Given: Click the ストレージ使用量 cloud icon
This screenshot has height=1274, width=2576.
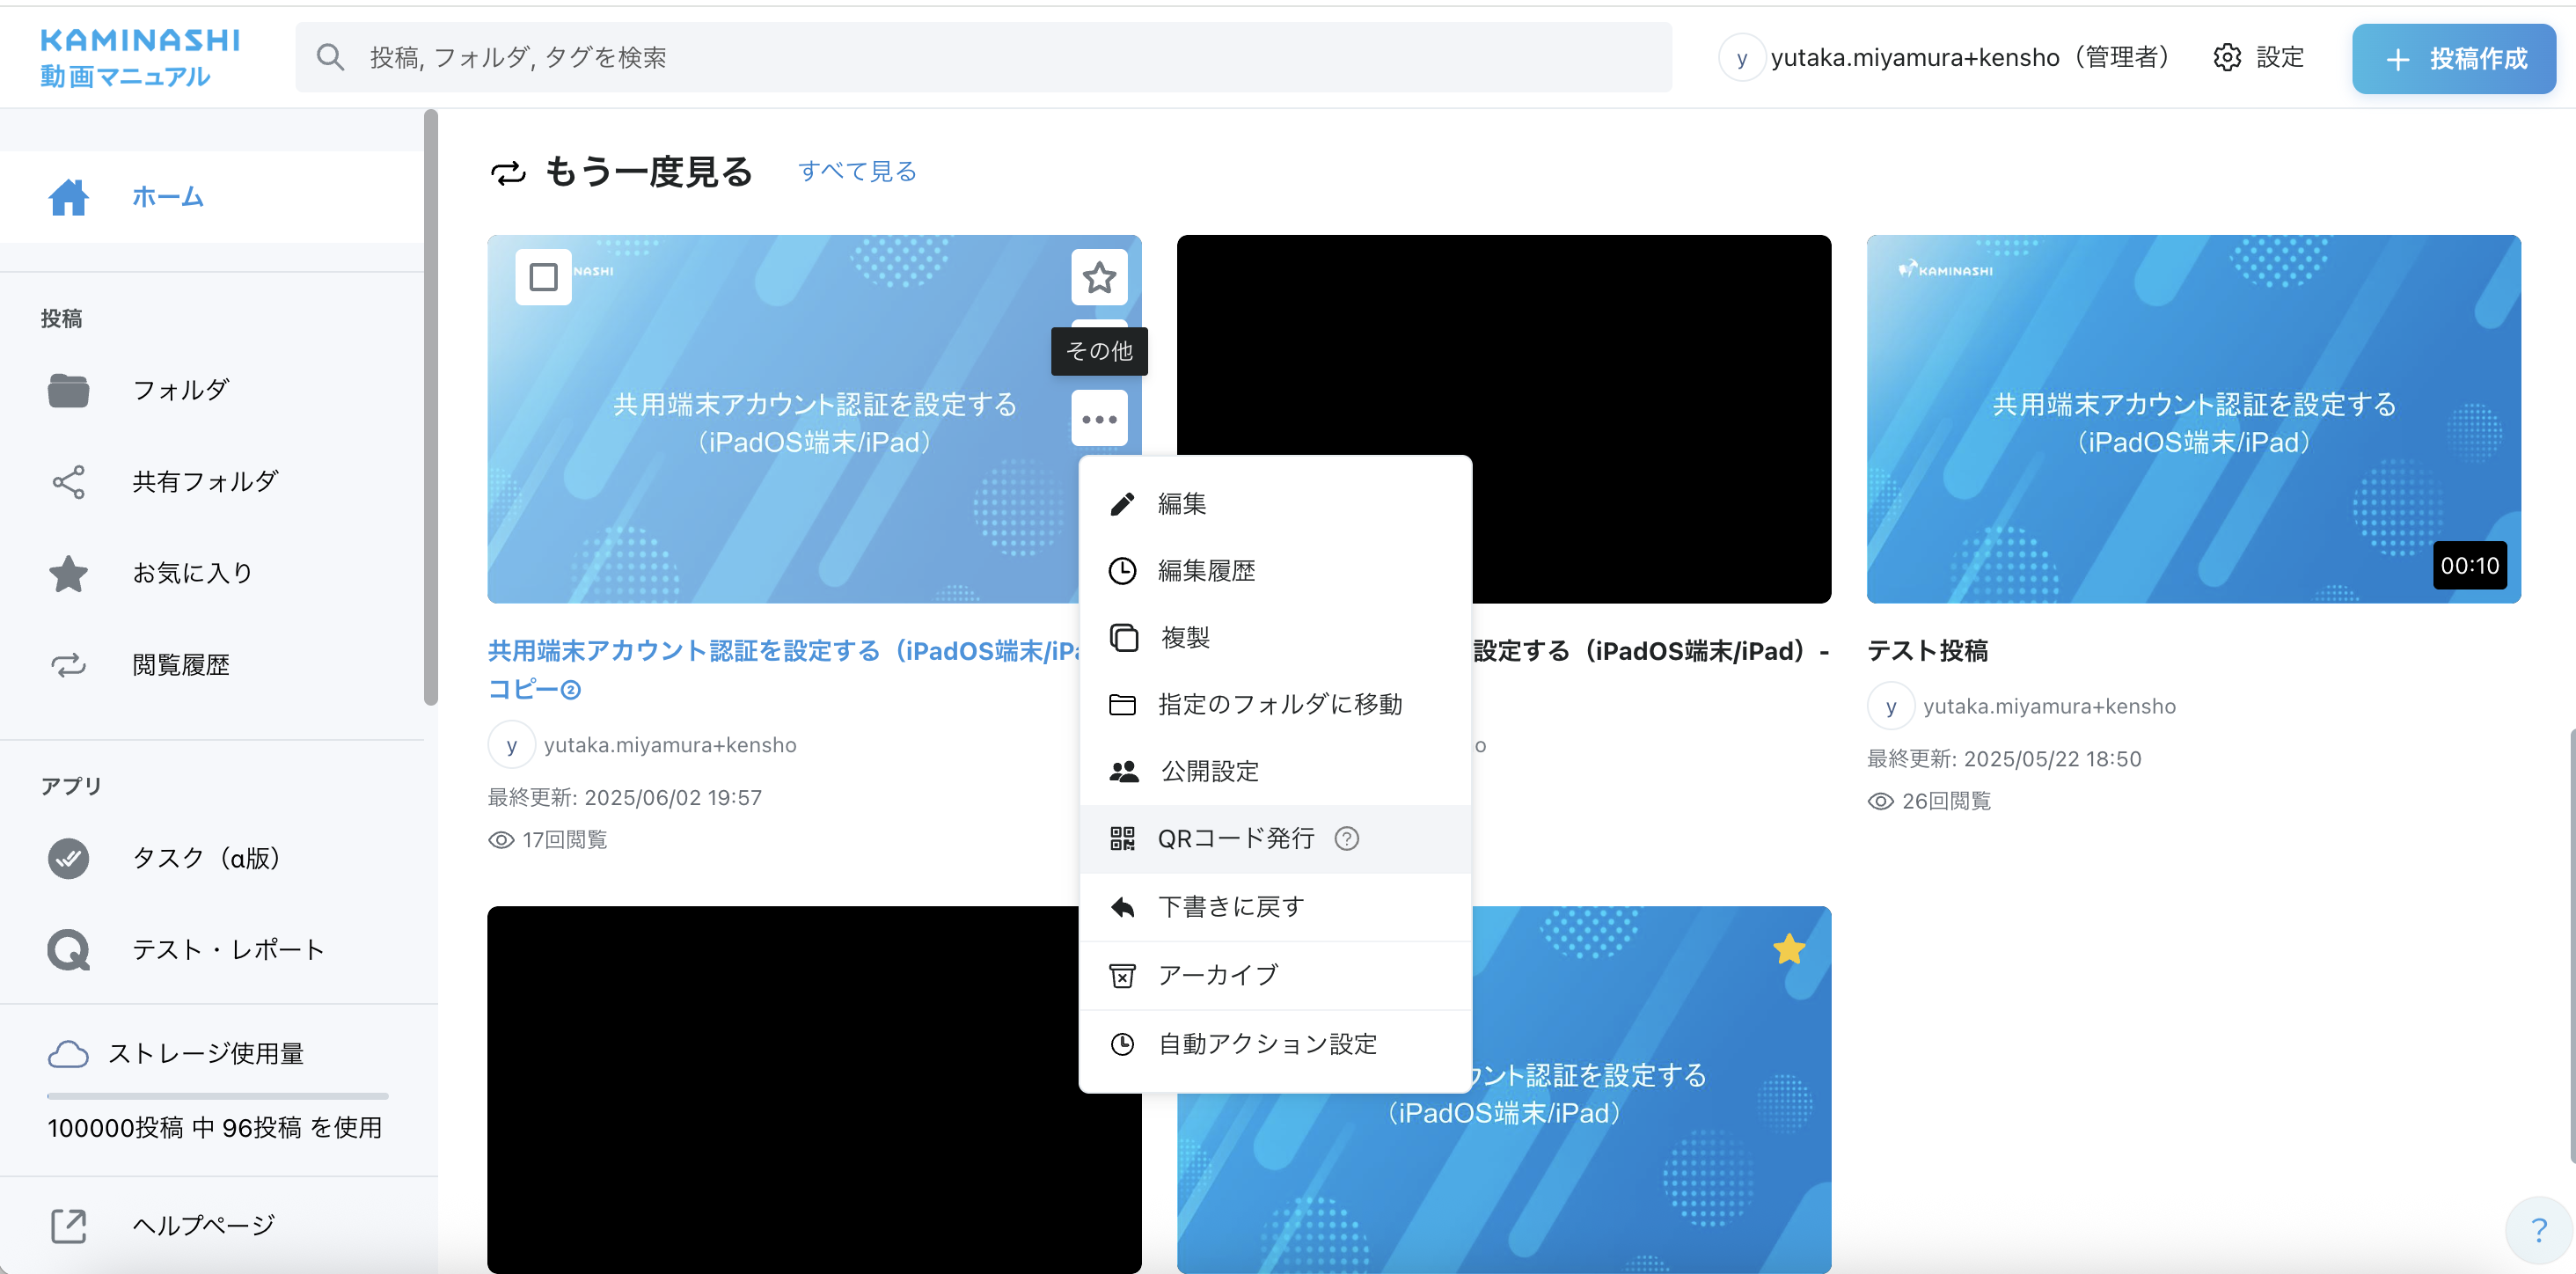Looking at the screenshot, I should (x=68, y=1054).
